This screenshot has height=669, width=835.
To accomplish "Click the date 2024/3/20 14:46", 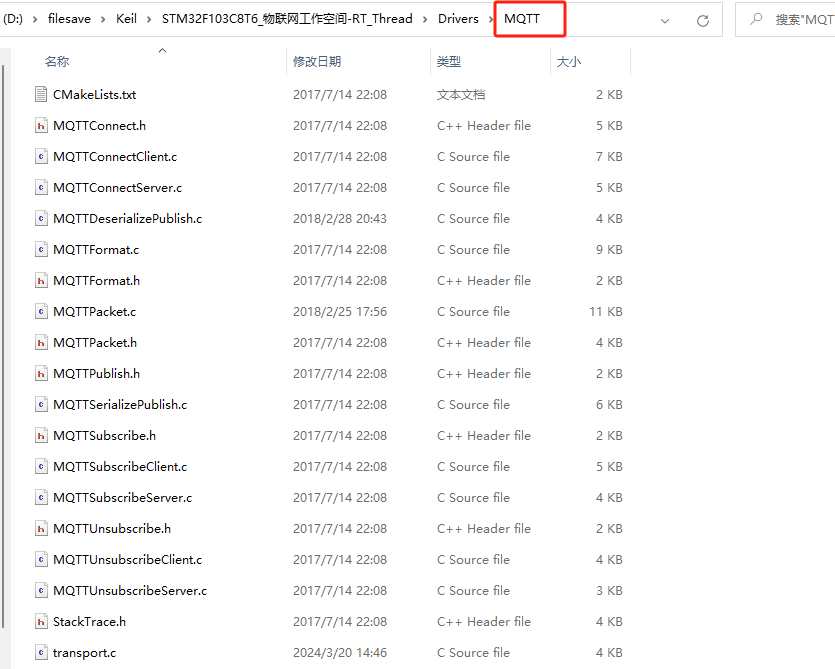I will coord(340,652).
